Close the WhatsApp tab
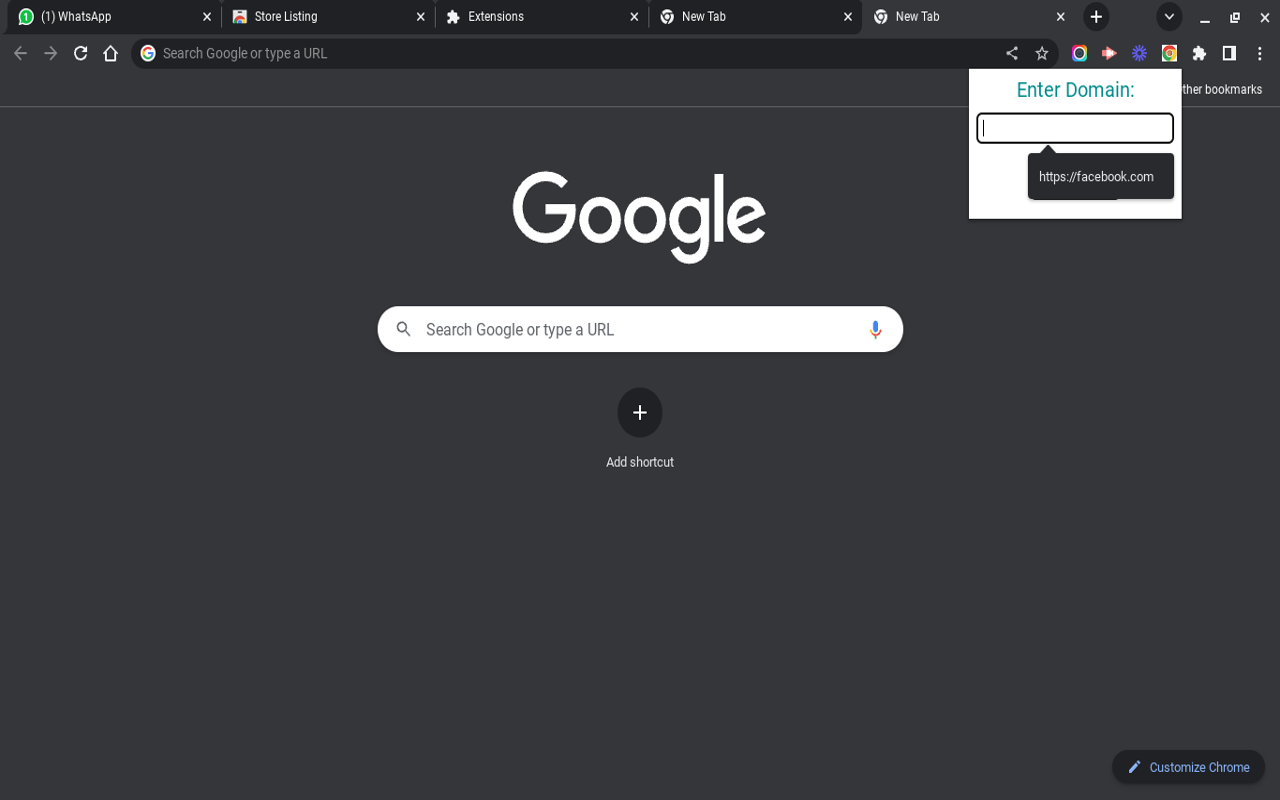 207,17
